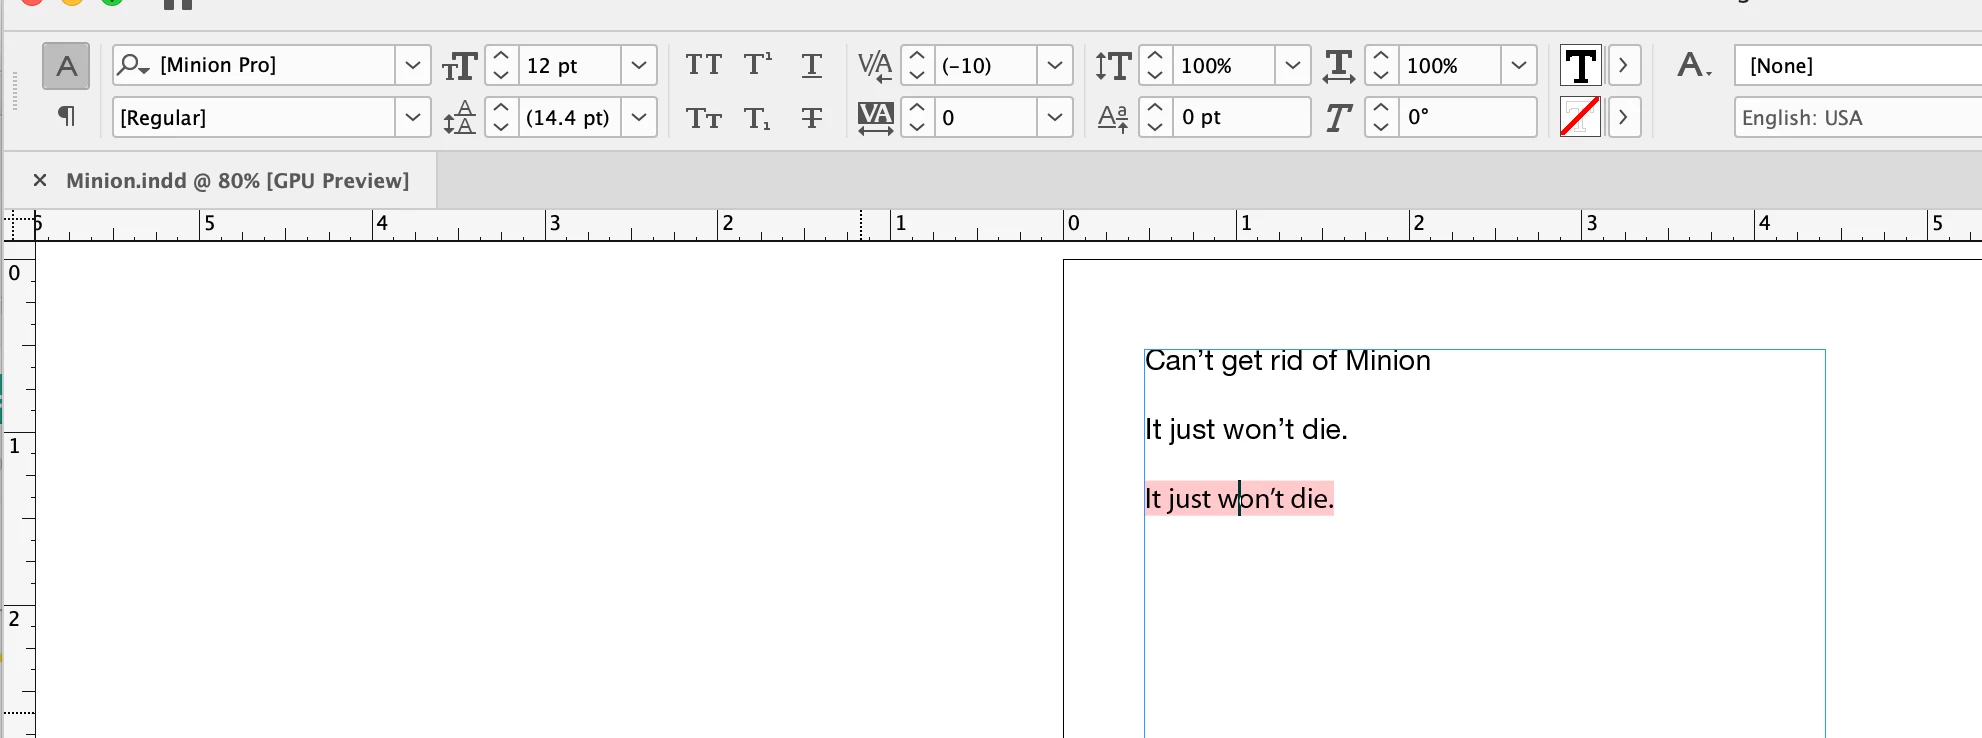This screenshot has height=738, width=1982.
Task: Open the 14.4 pt leading dropdown
Action: tap(638, 117)
